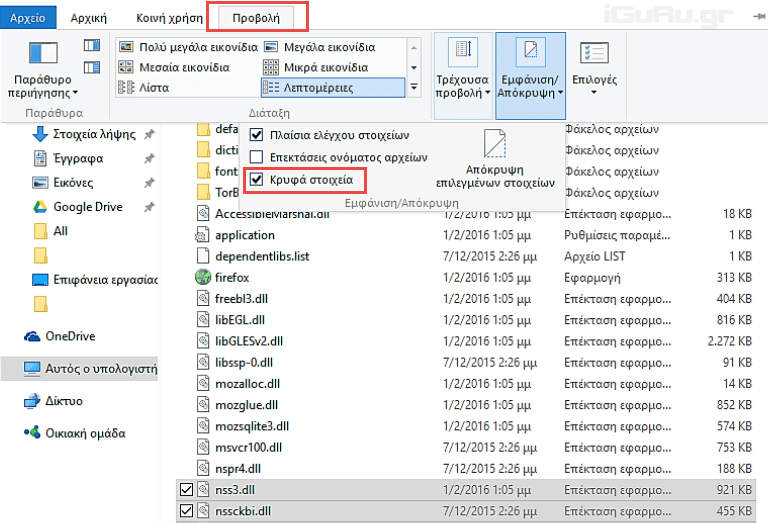768x523 pixels.
Task: Click layout gallery down arrow
Action: tap(414, 68)
